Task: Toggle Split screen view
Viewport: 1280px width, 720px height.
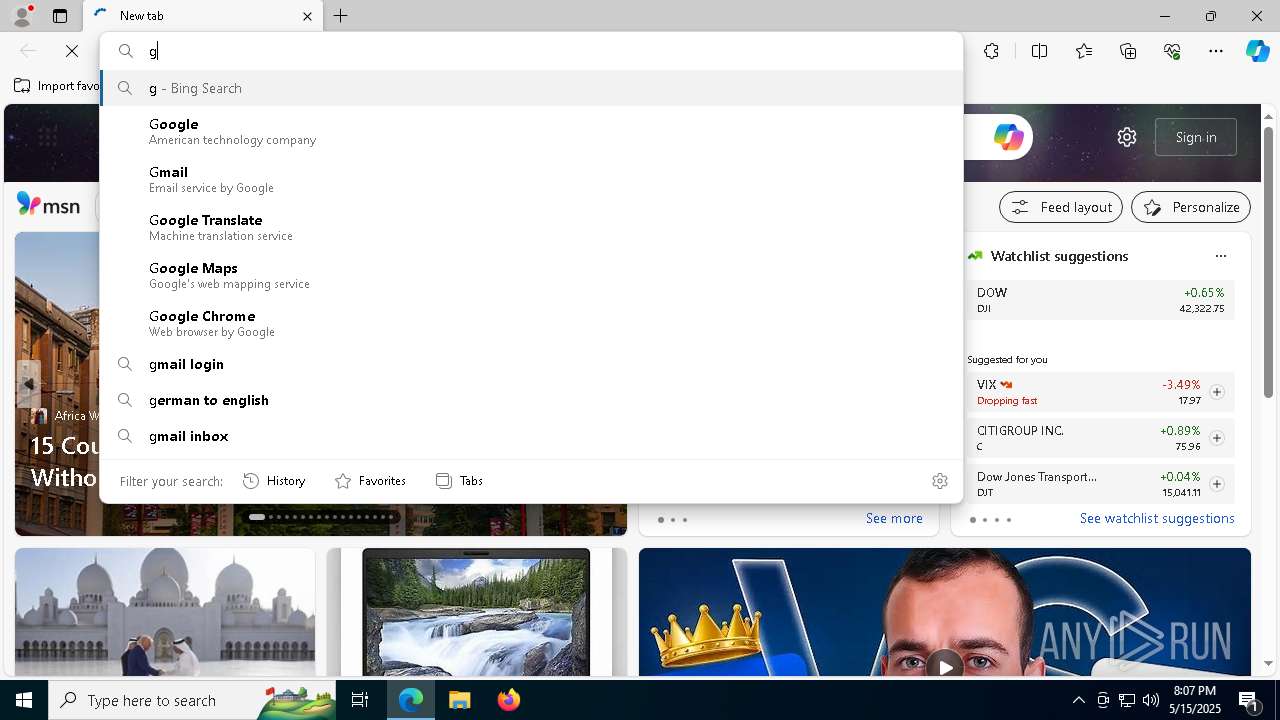Action: [1039, 51]
